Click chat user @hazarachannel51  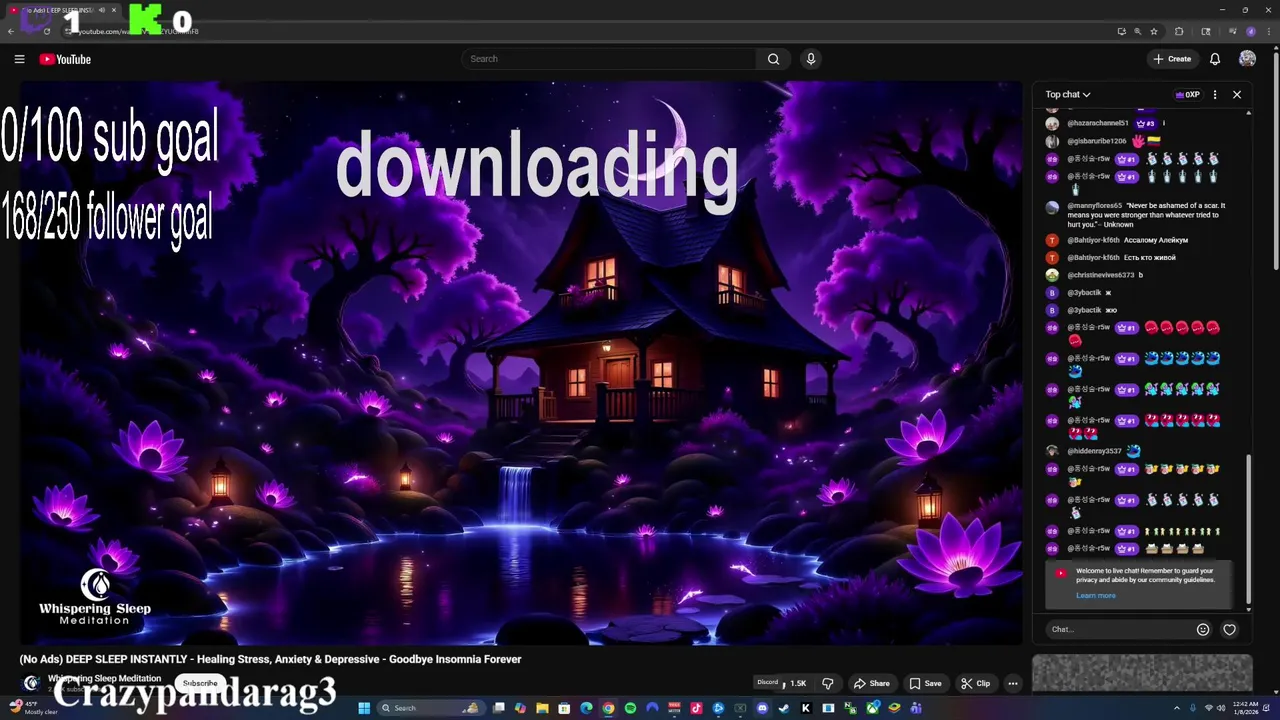click(1097, 123)
